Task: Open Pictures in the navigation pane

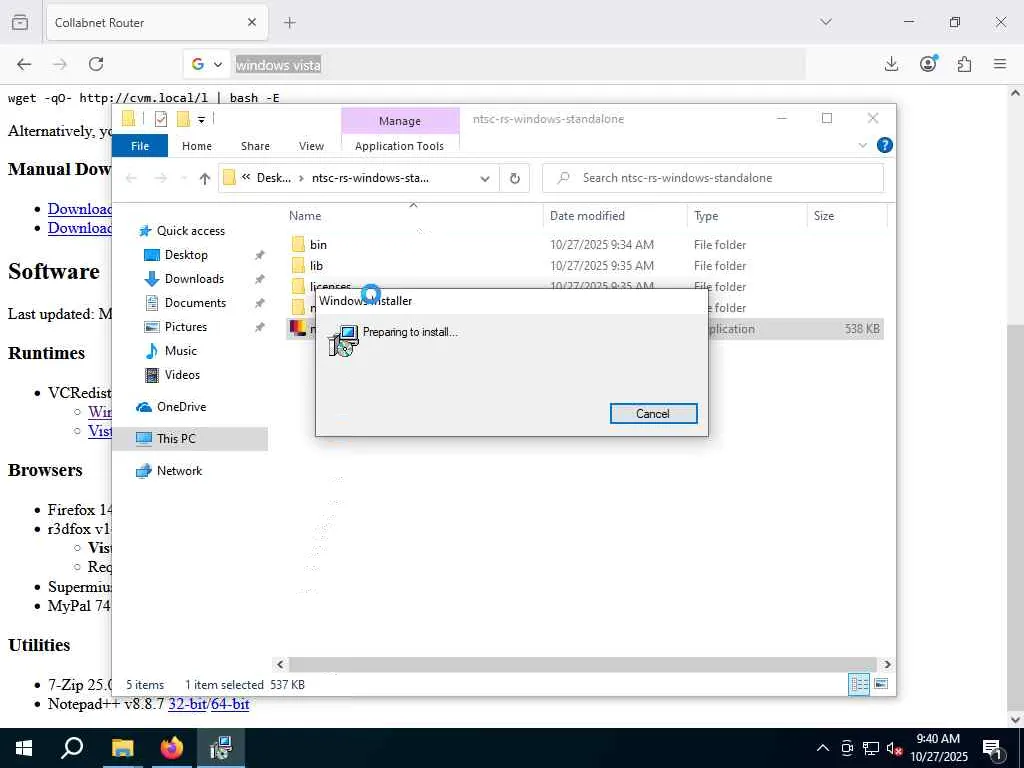Action: click(x=185, y=327)
